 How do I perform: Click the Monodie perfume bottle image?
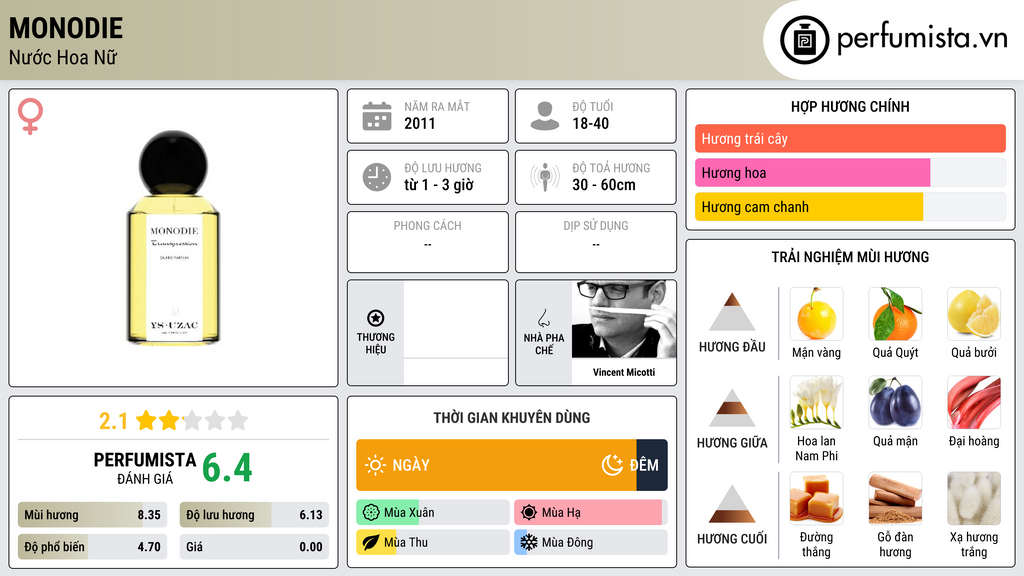(173, 237)
